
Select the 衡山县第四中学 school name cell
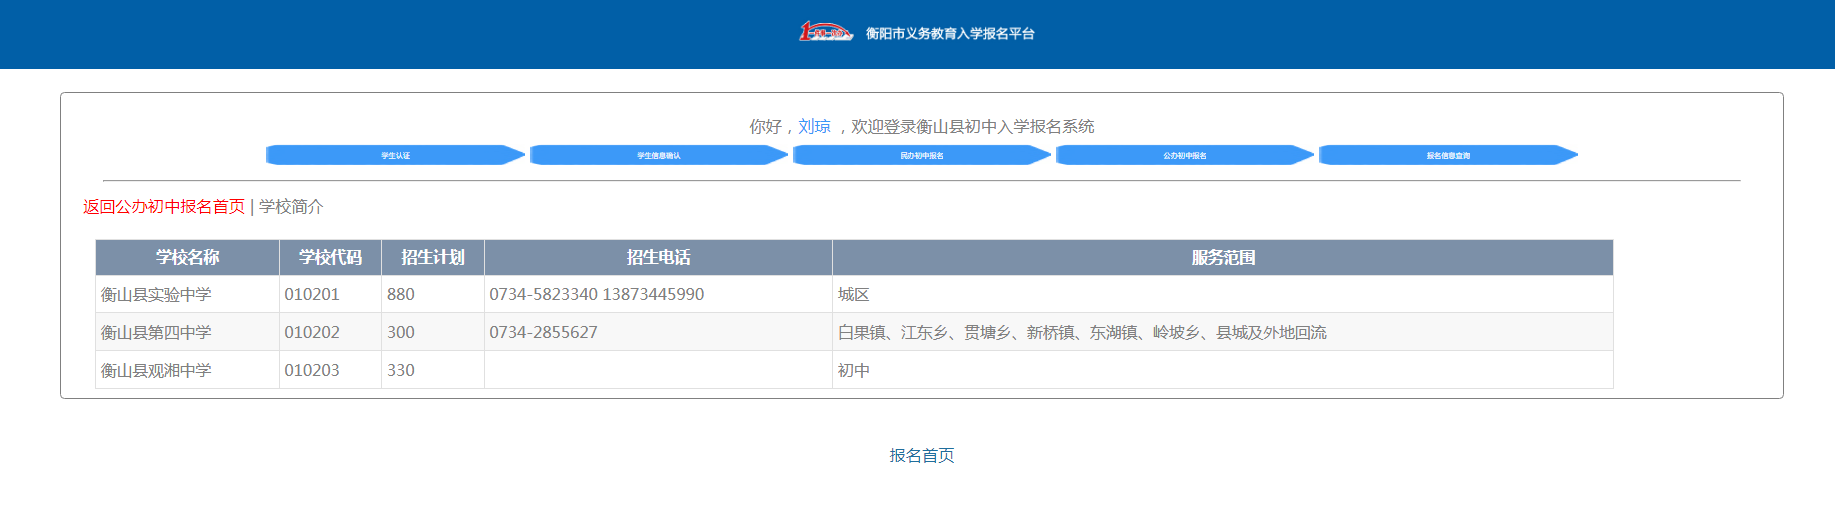pyautogui.click(x=156, y=333)
